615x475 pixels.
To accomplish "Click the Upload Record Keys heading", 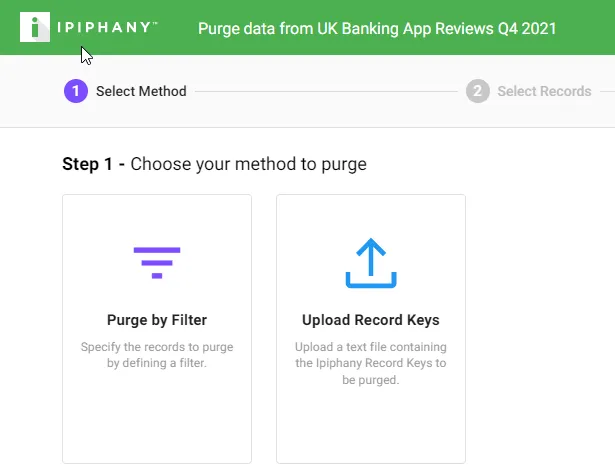I will pos(371,320).
